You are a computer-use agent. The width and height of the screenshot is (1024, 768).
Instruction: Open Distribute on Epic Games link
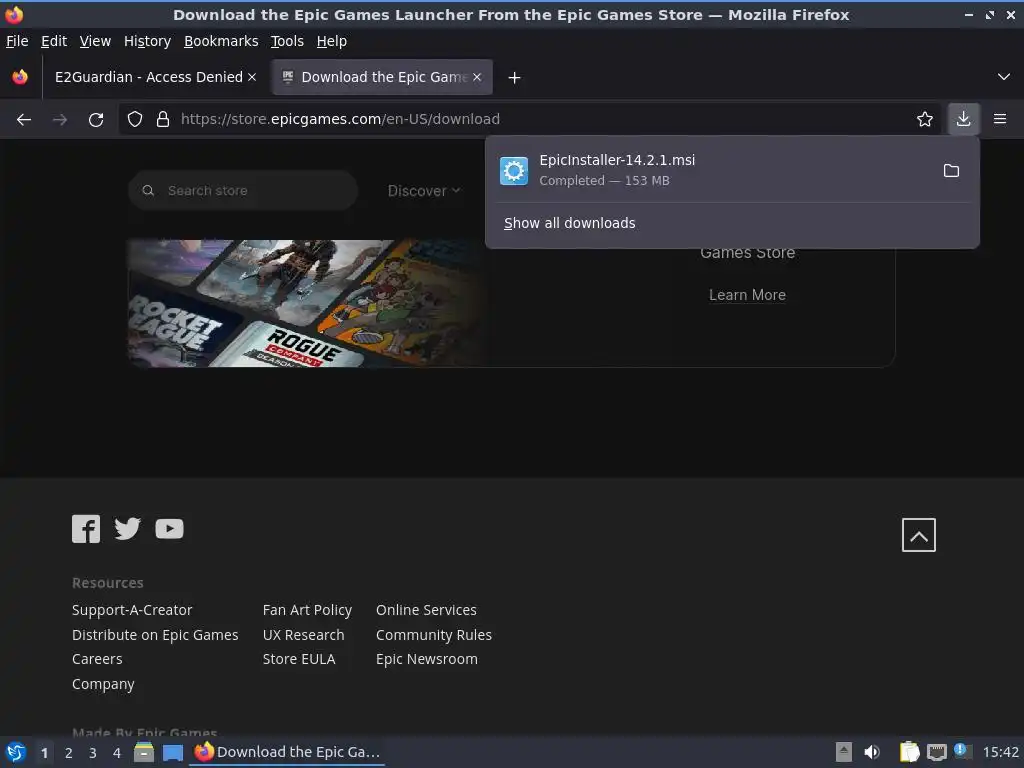pyautogui.click(x=155, y=635)
